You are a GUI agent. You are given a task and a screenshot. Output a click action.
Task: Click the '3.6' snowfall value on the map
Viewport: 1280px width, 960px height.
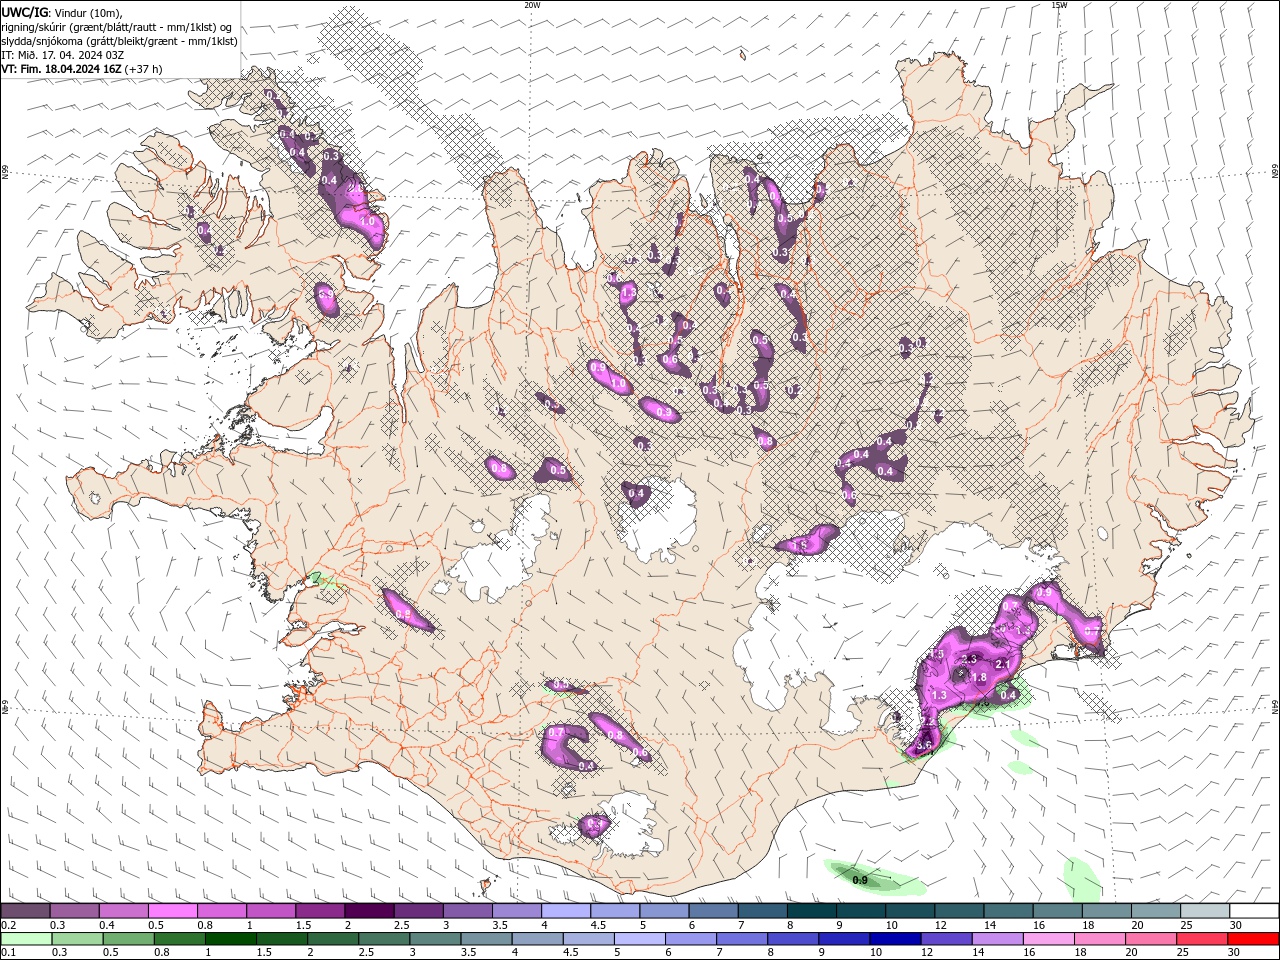point(923,745)
